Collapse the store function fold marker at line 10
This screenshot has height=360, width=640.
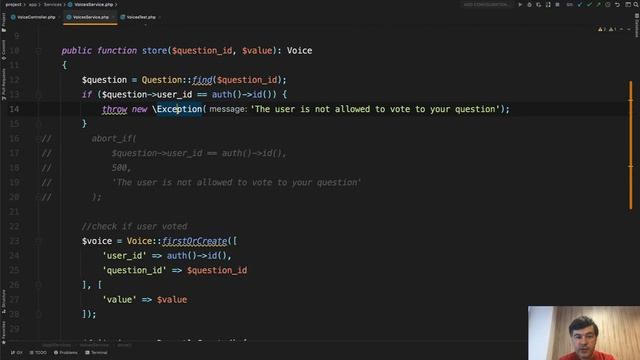(38, 51)
